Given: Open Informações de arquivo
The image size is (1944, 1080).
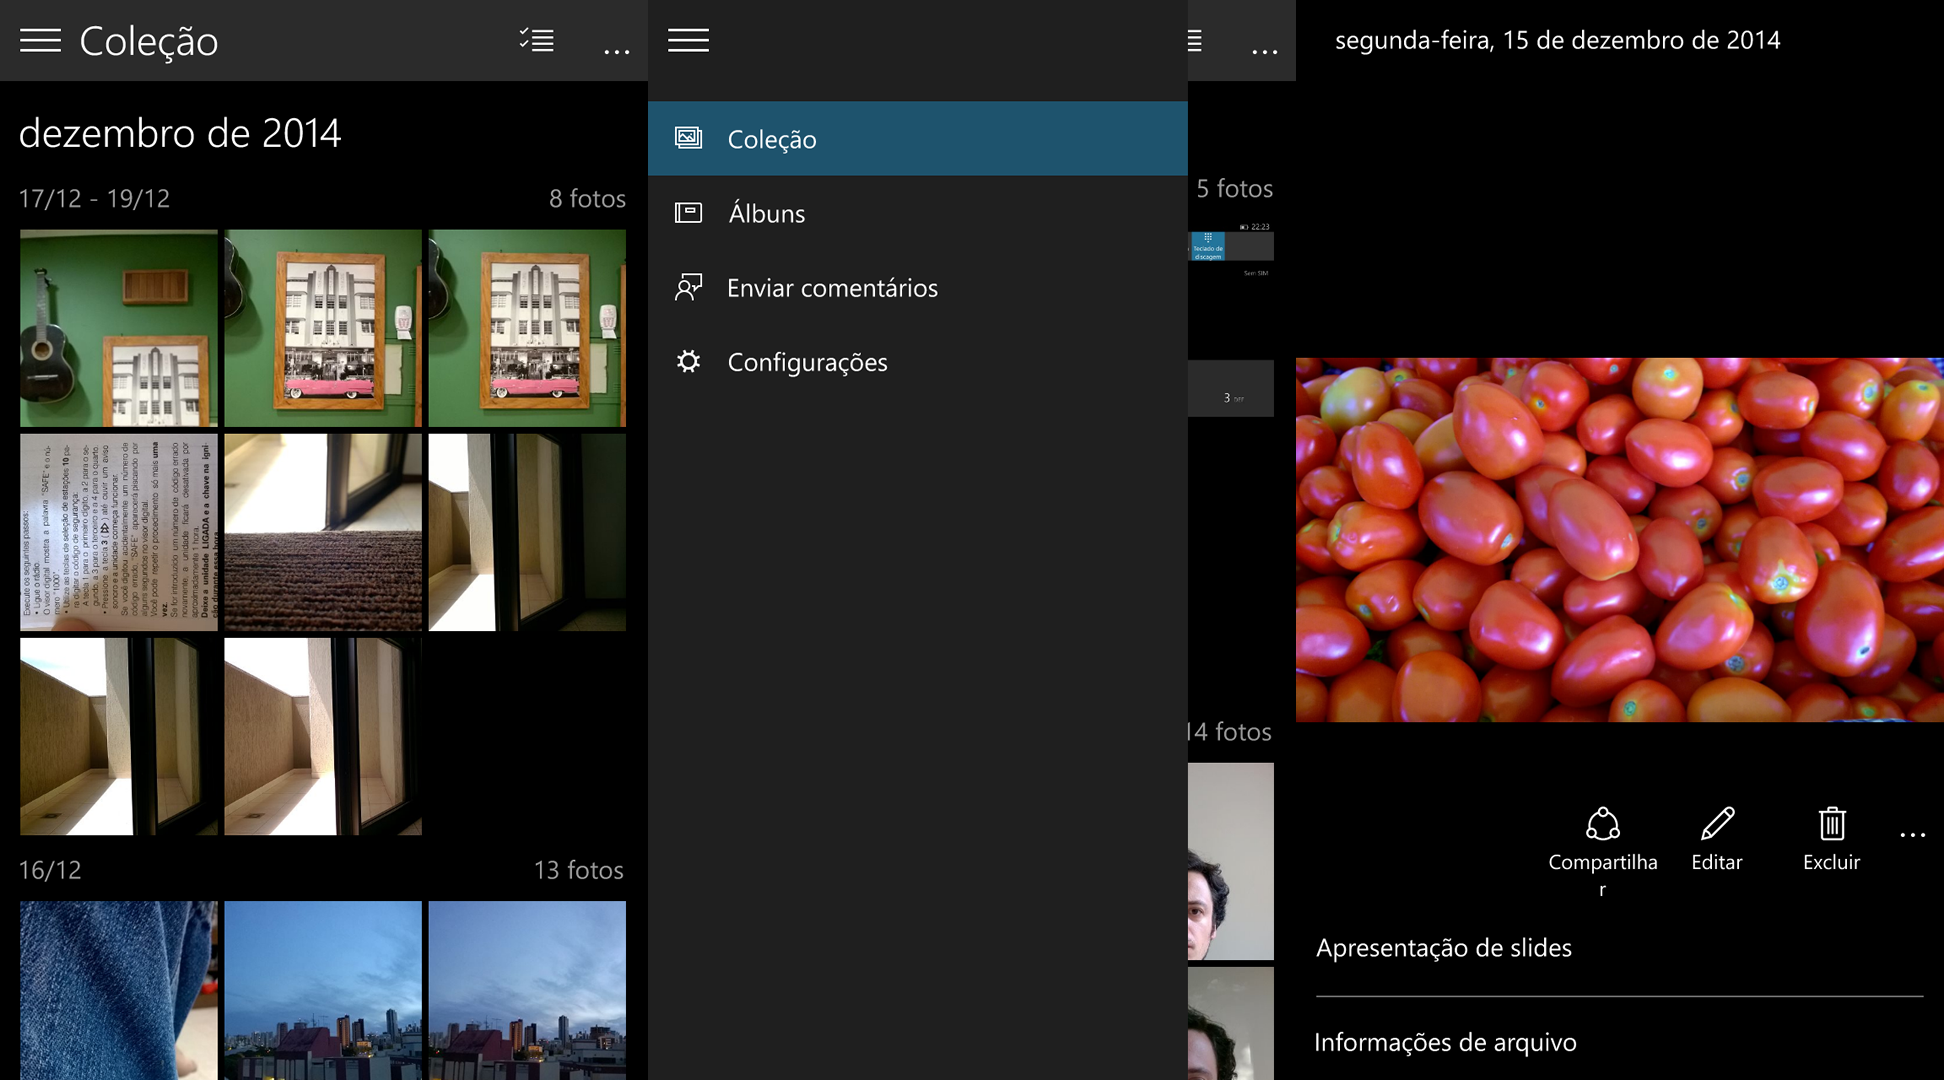Looking at the screenshot, I should (1445, 1042).
